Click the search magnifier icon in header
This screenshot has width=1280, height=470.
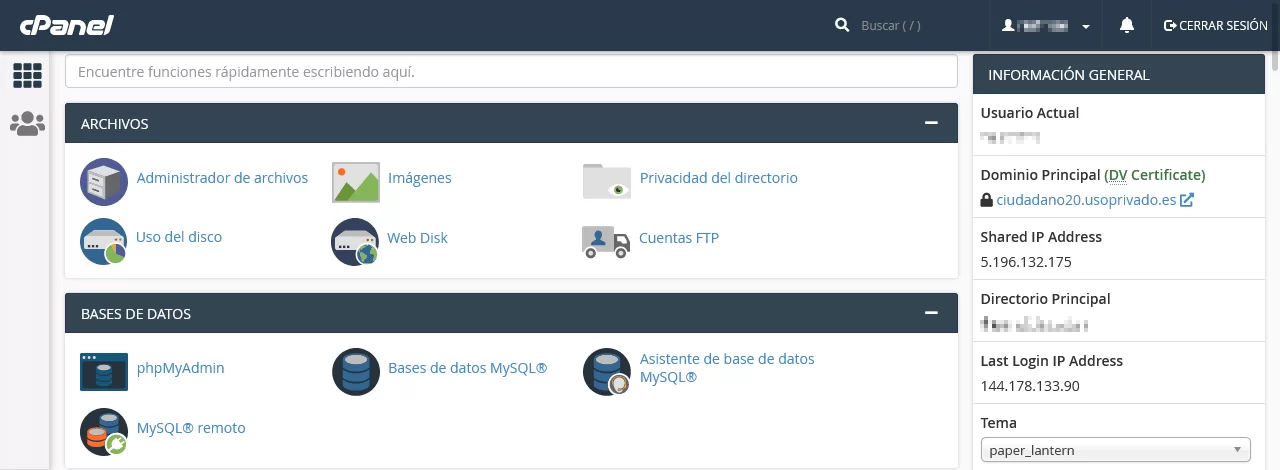pyautogui.click(x=842, y=25)
